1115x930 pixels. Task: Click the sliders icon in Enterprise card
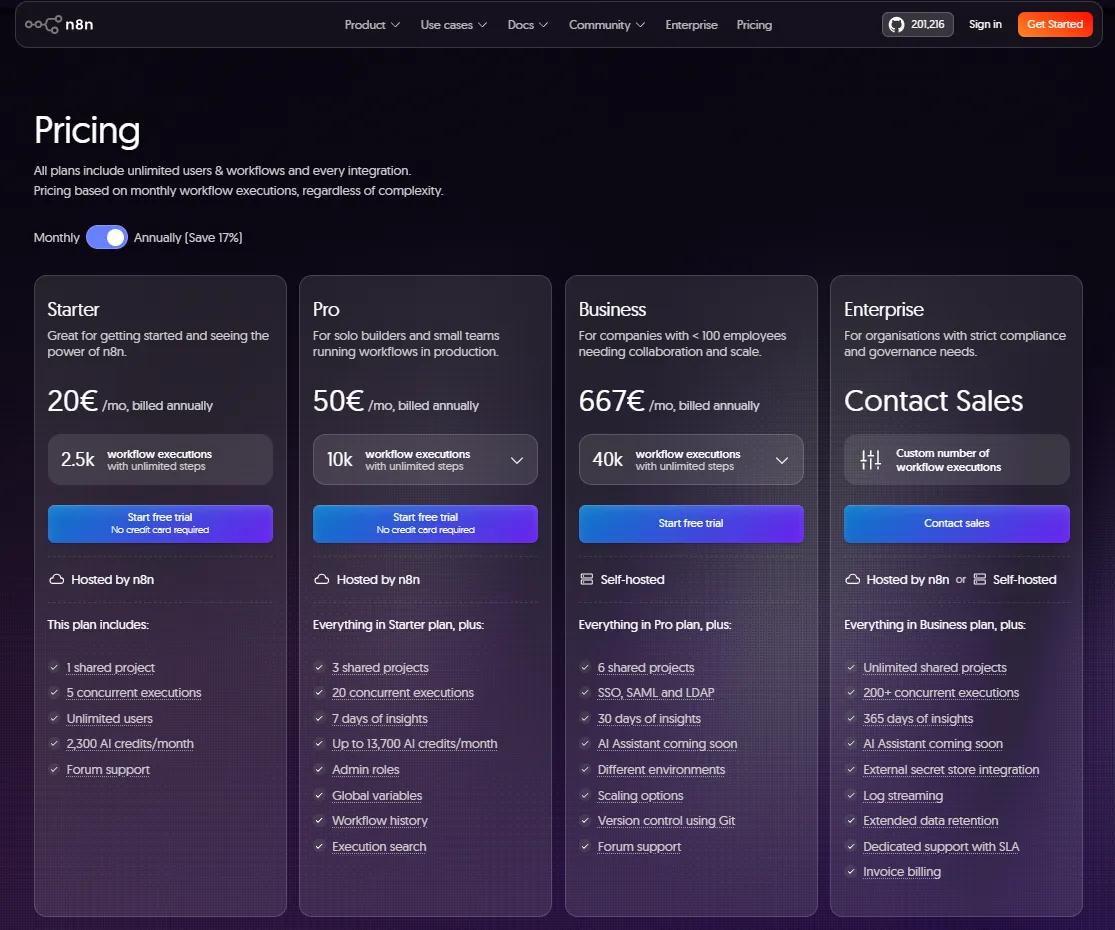click(870, 459)
